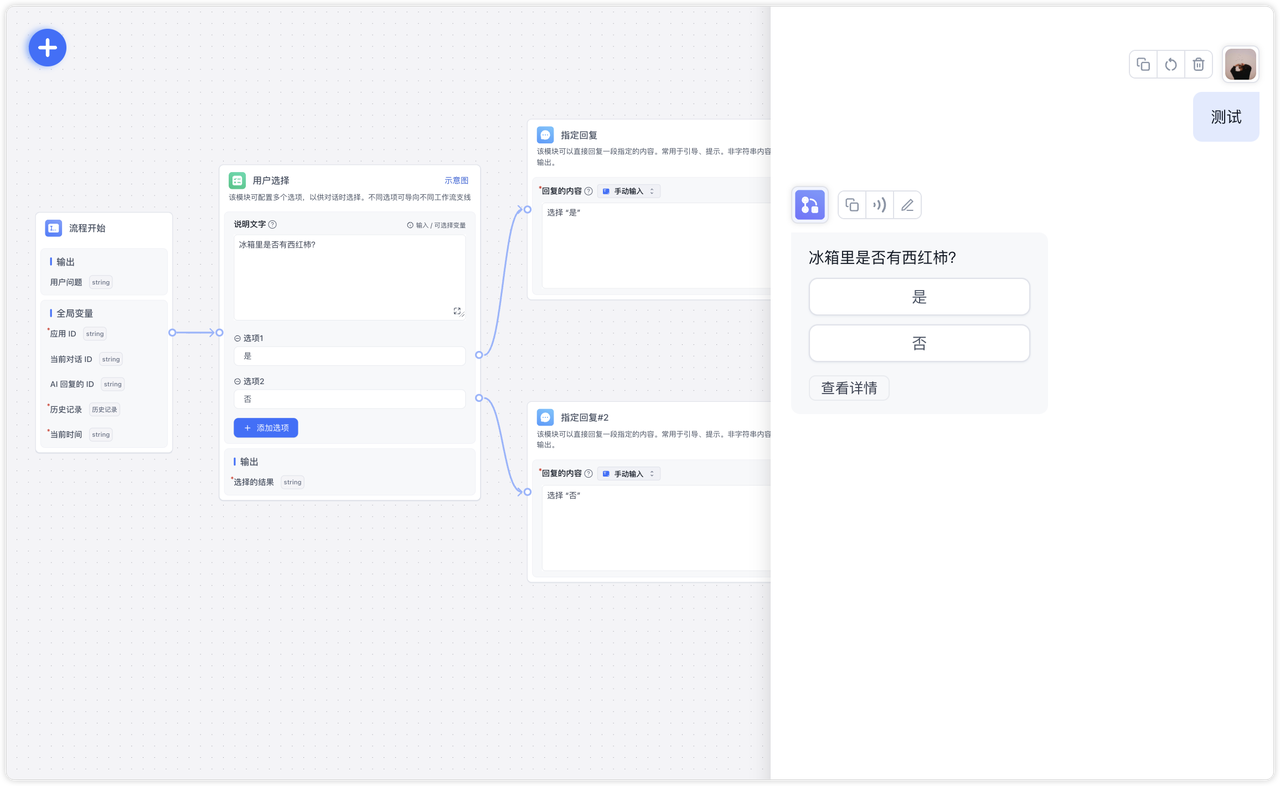
Task: Open 手动输入 dropdown in 指定回复 node
Action: click(629, 191)
